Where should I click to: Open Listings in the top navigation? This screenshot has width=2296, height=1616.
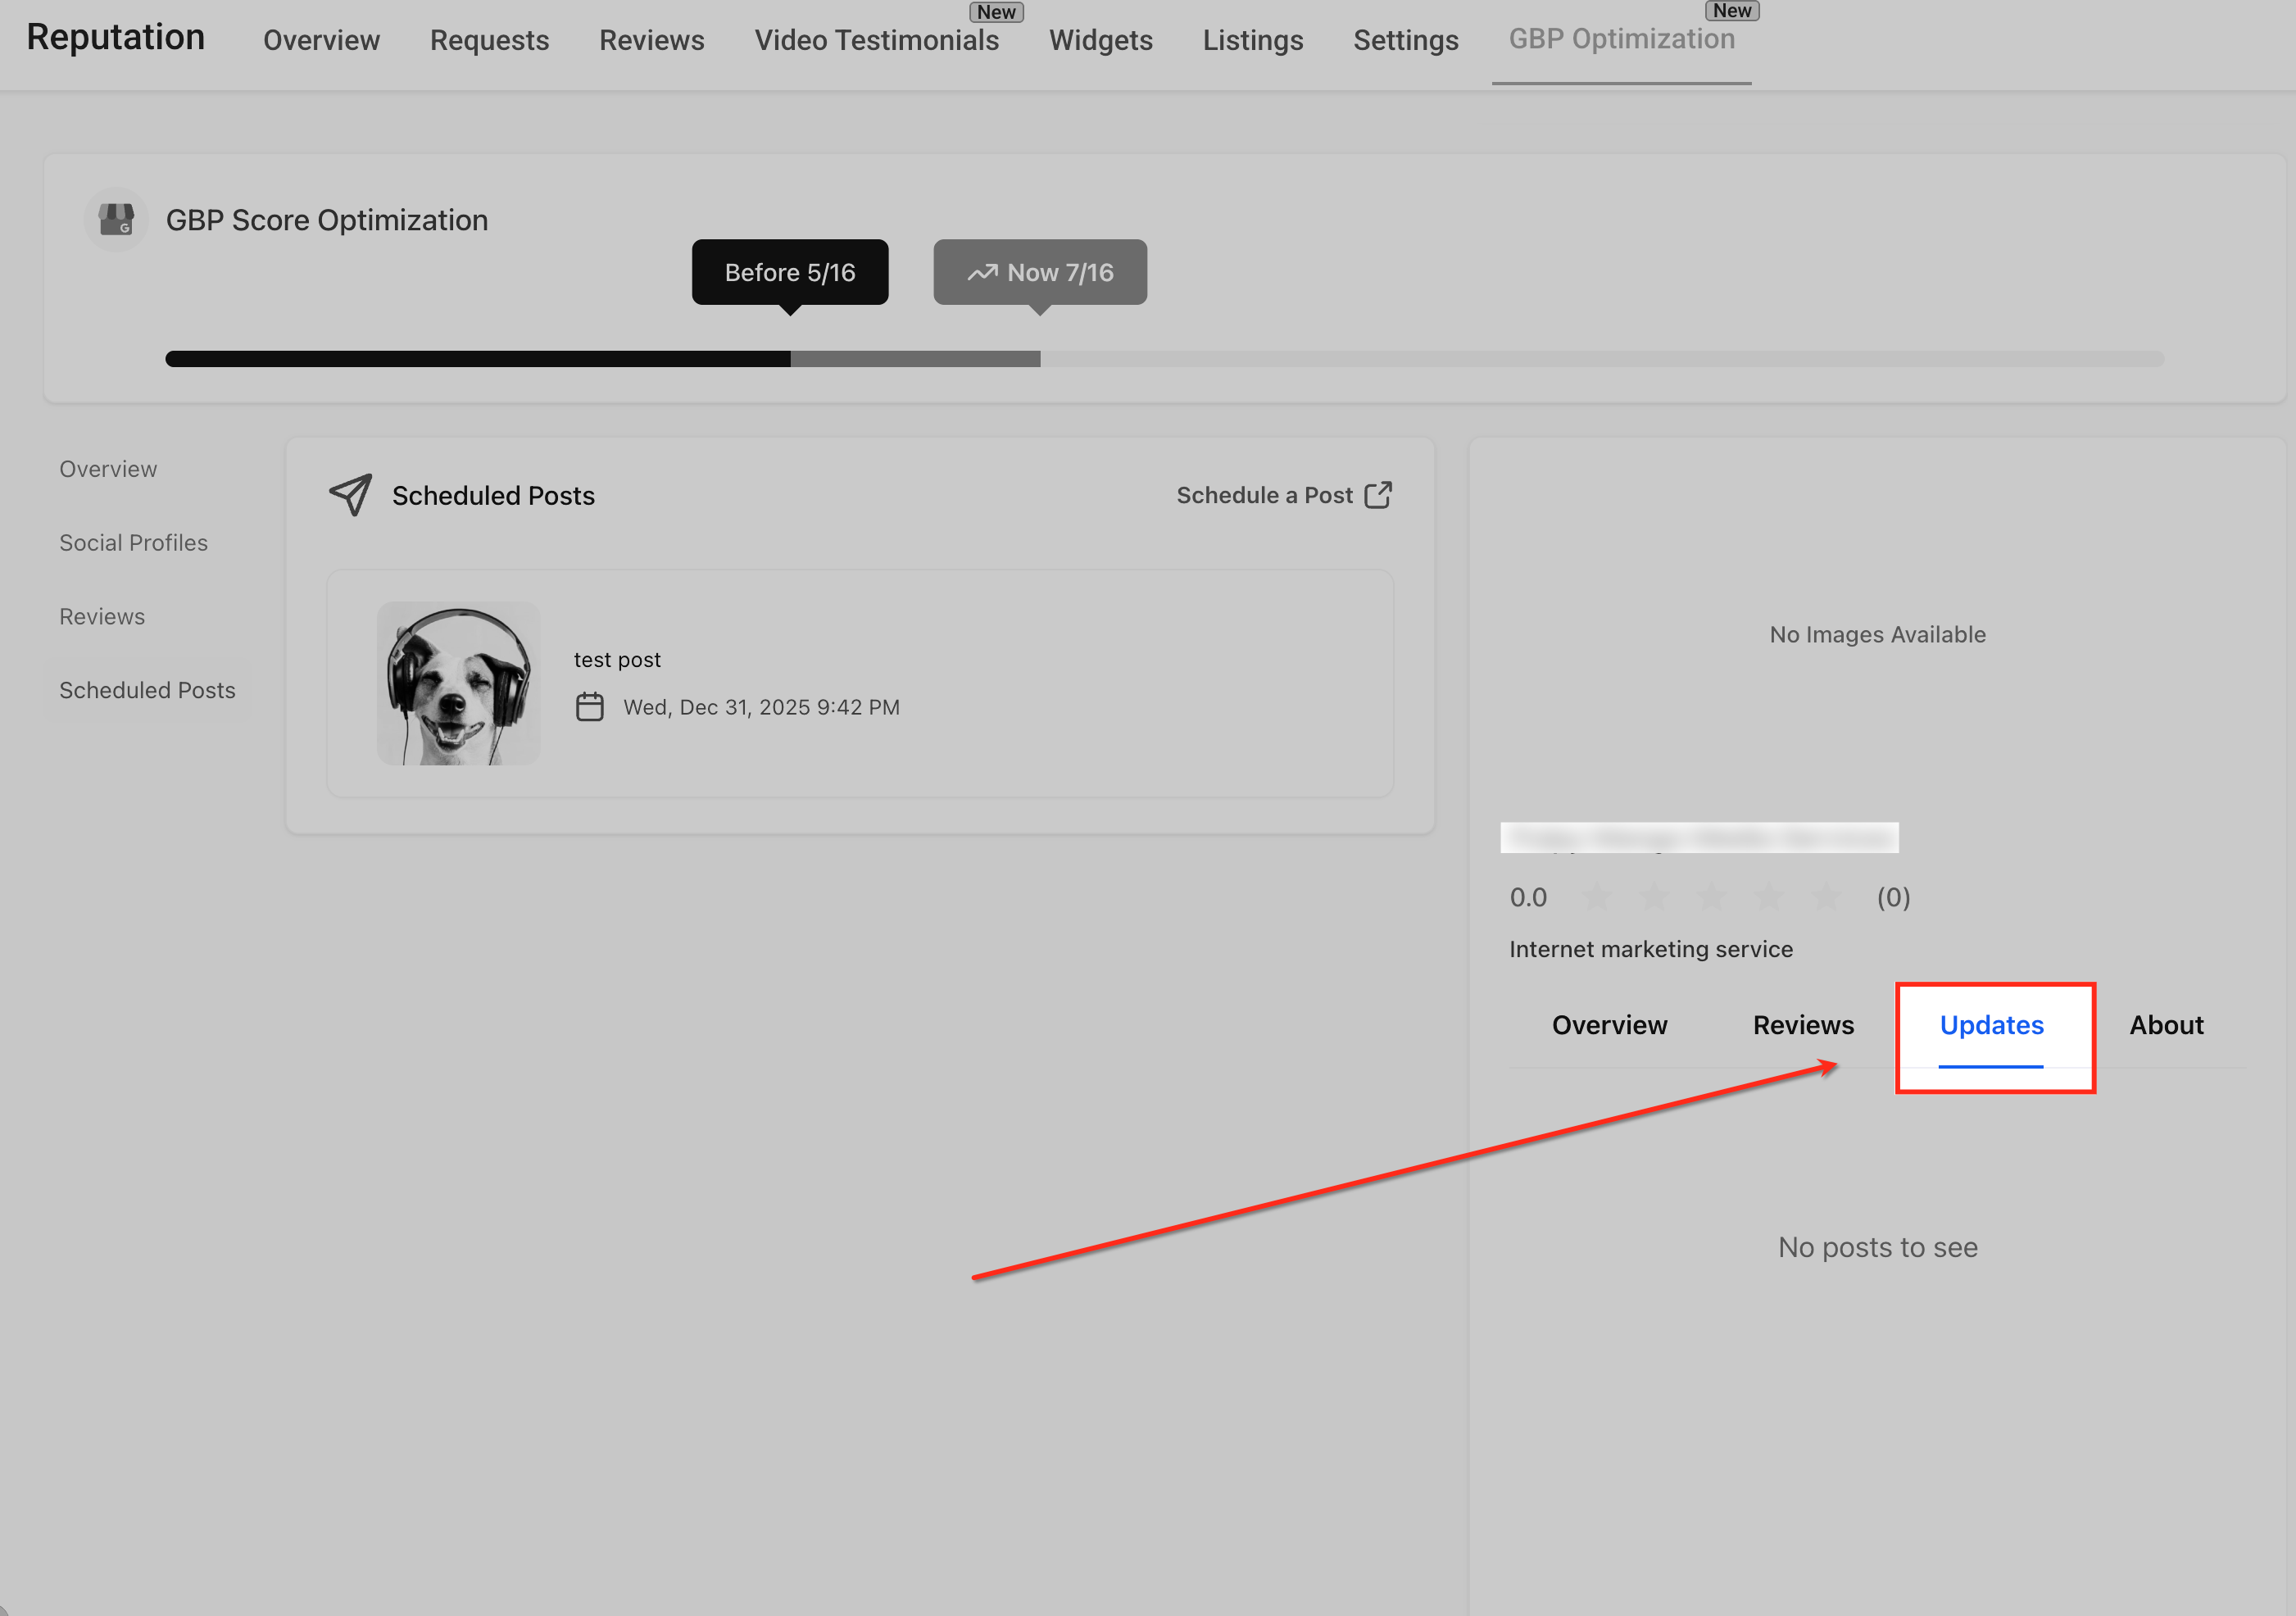pos(1252,40)
